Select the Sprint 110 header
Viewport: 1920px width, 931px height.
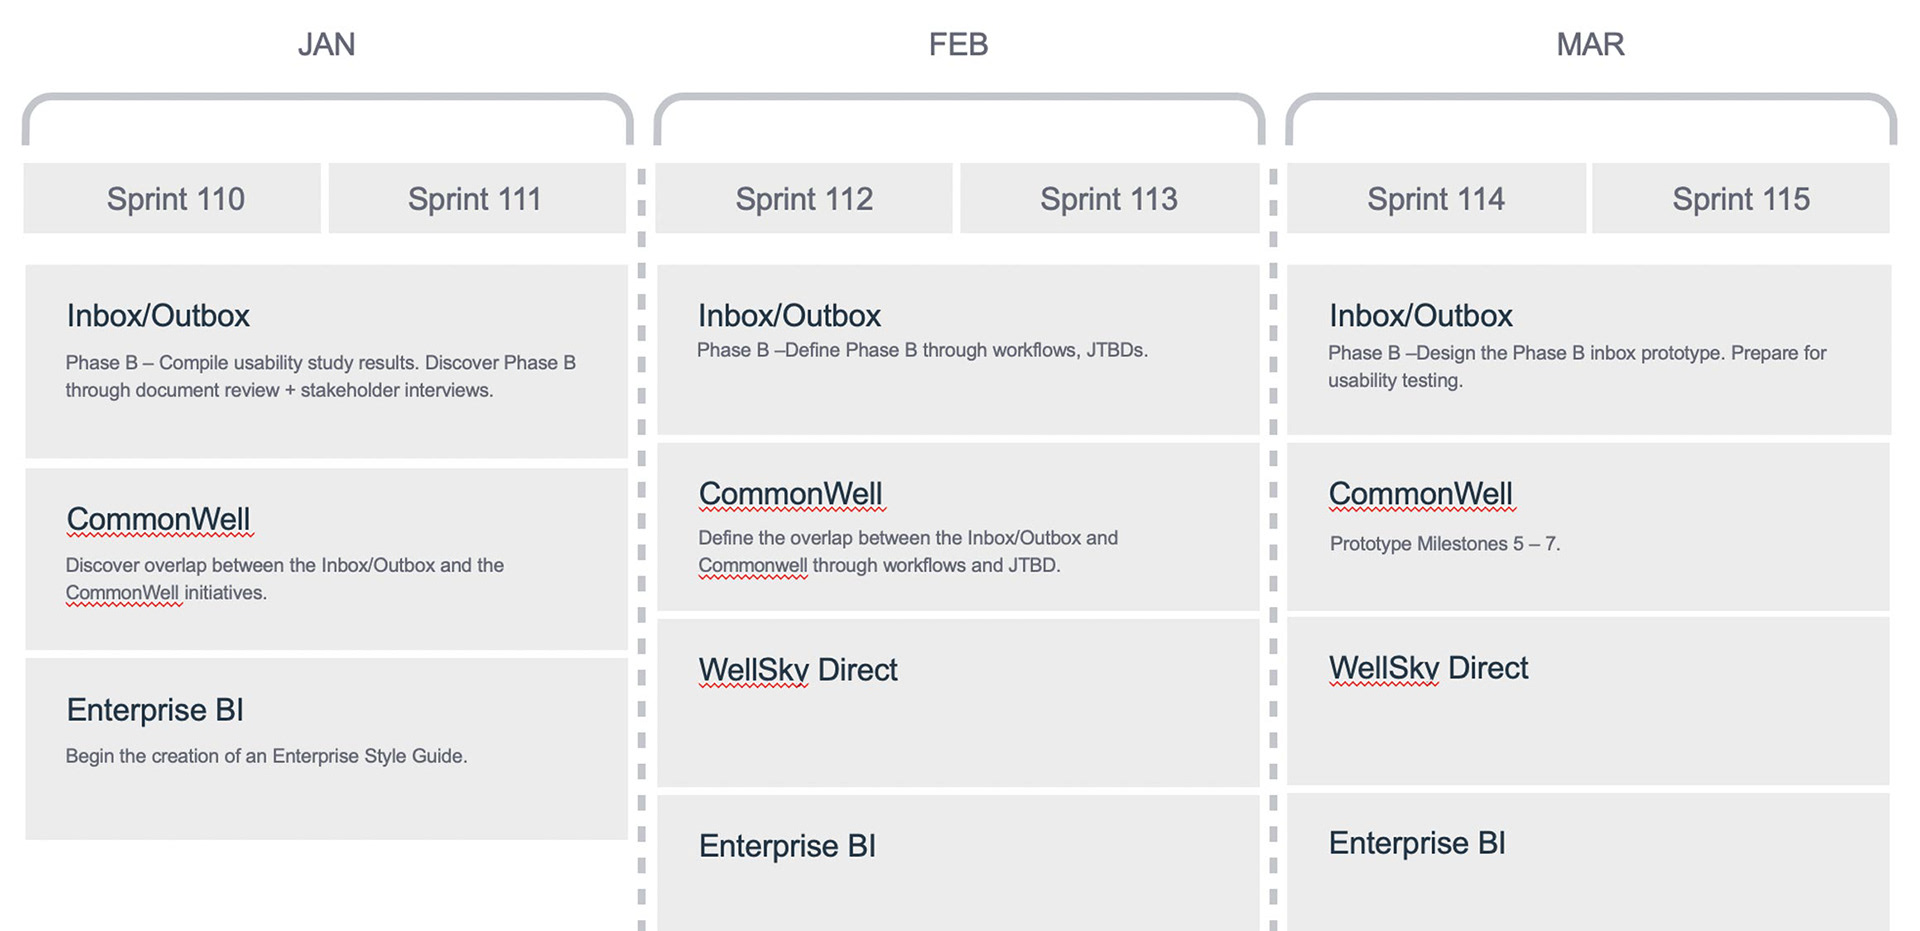point(172,198)
